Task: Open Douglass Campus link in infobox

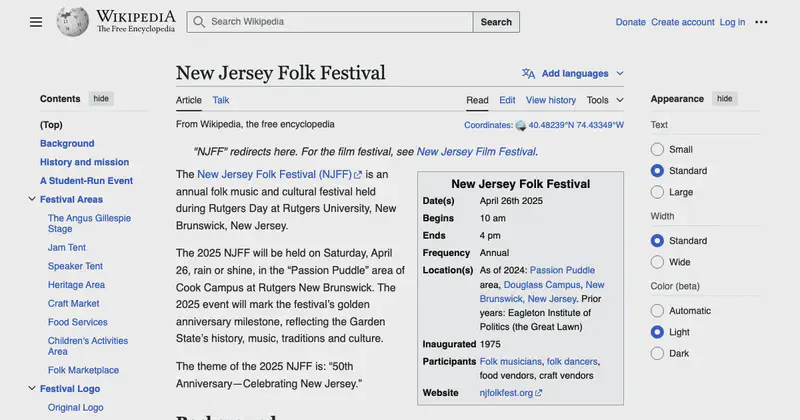Action: pos(542,285)
